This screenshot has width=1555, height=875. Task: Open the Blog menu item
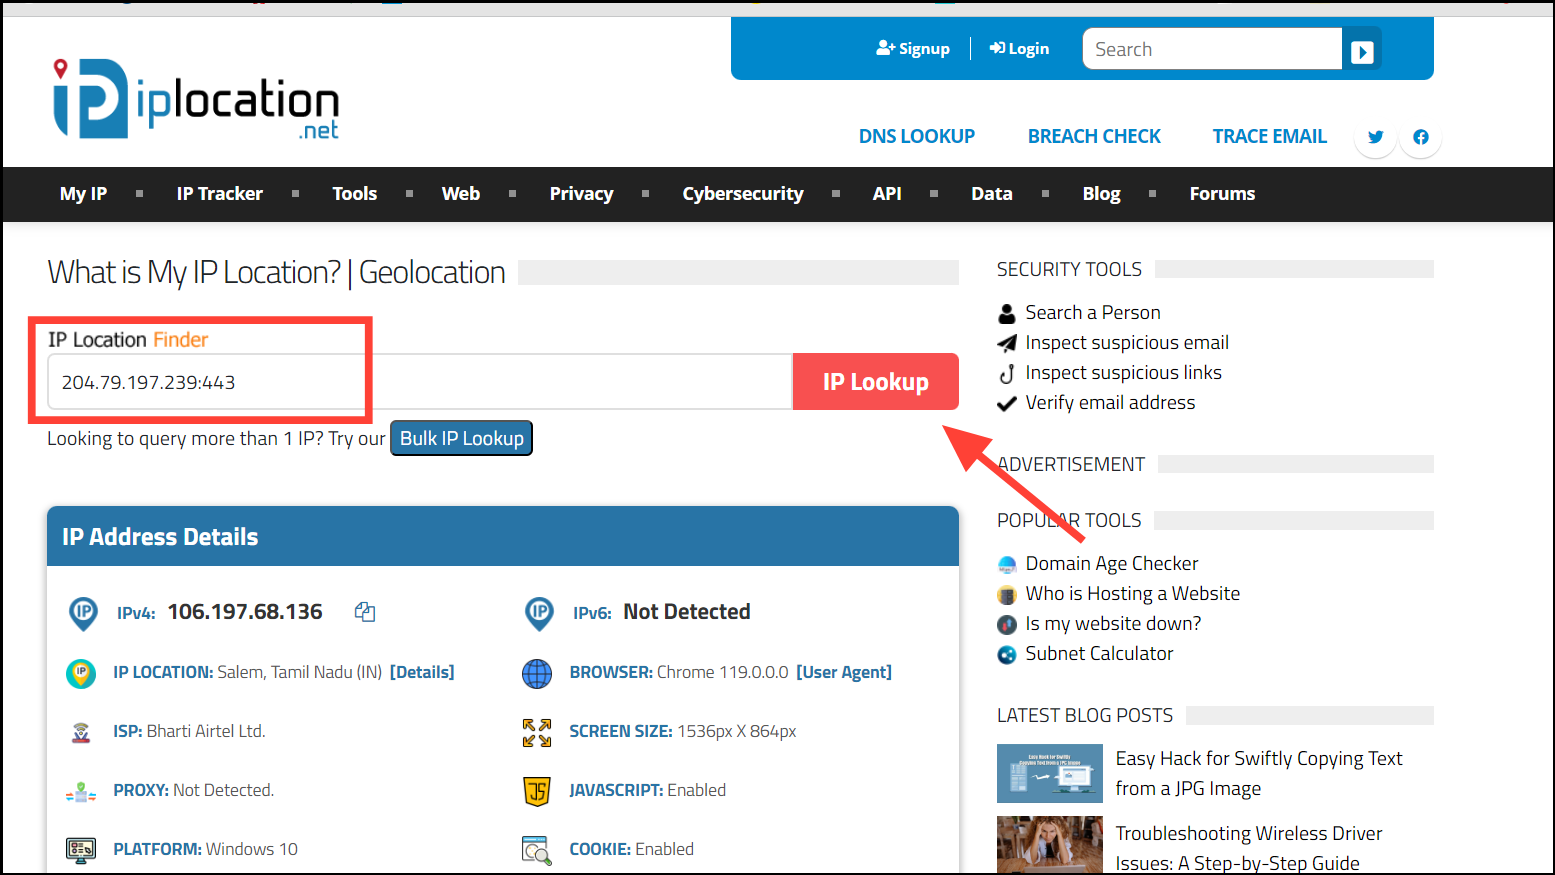point(1101,194)
